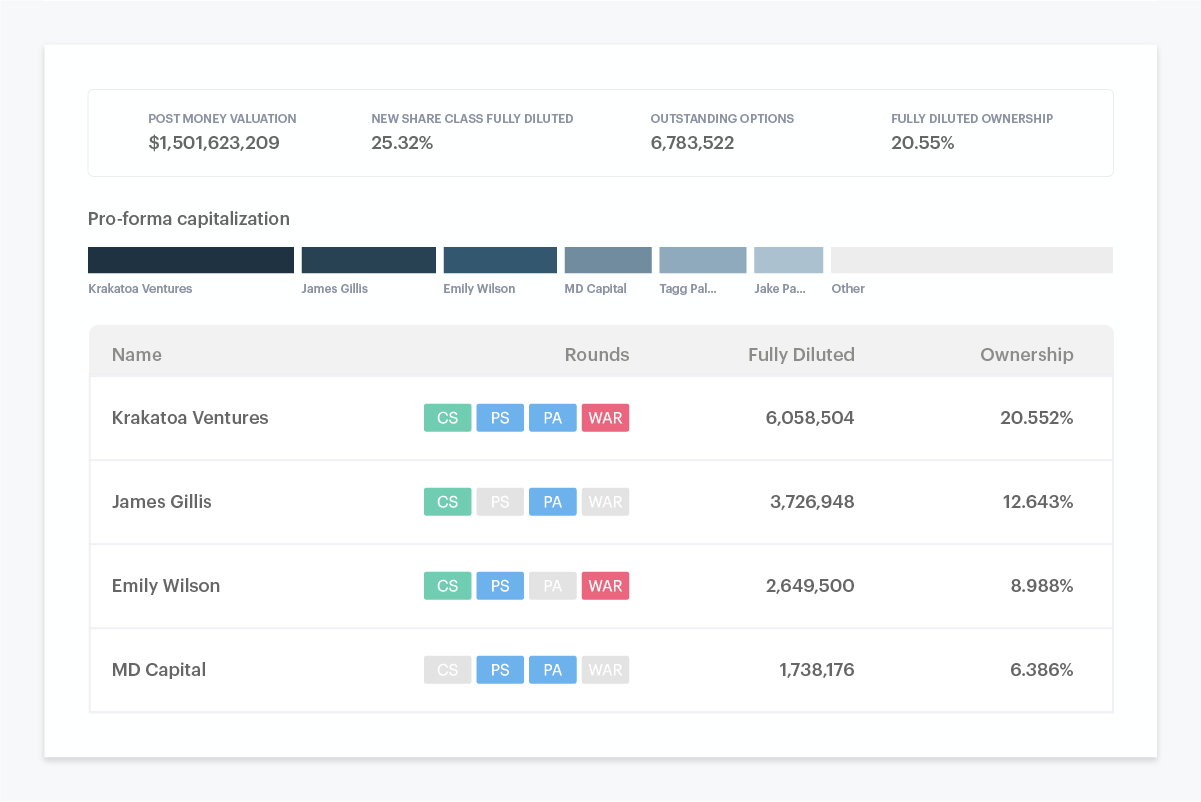This screenshot has height=802, width=1201.
Task: Select the Pro-forma capitalization section title
Action: point(189,219)
